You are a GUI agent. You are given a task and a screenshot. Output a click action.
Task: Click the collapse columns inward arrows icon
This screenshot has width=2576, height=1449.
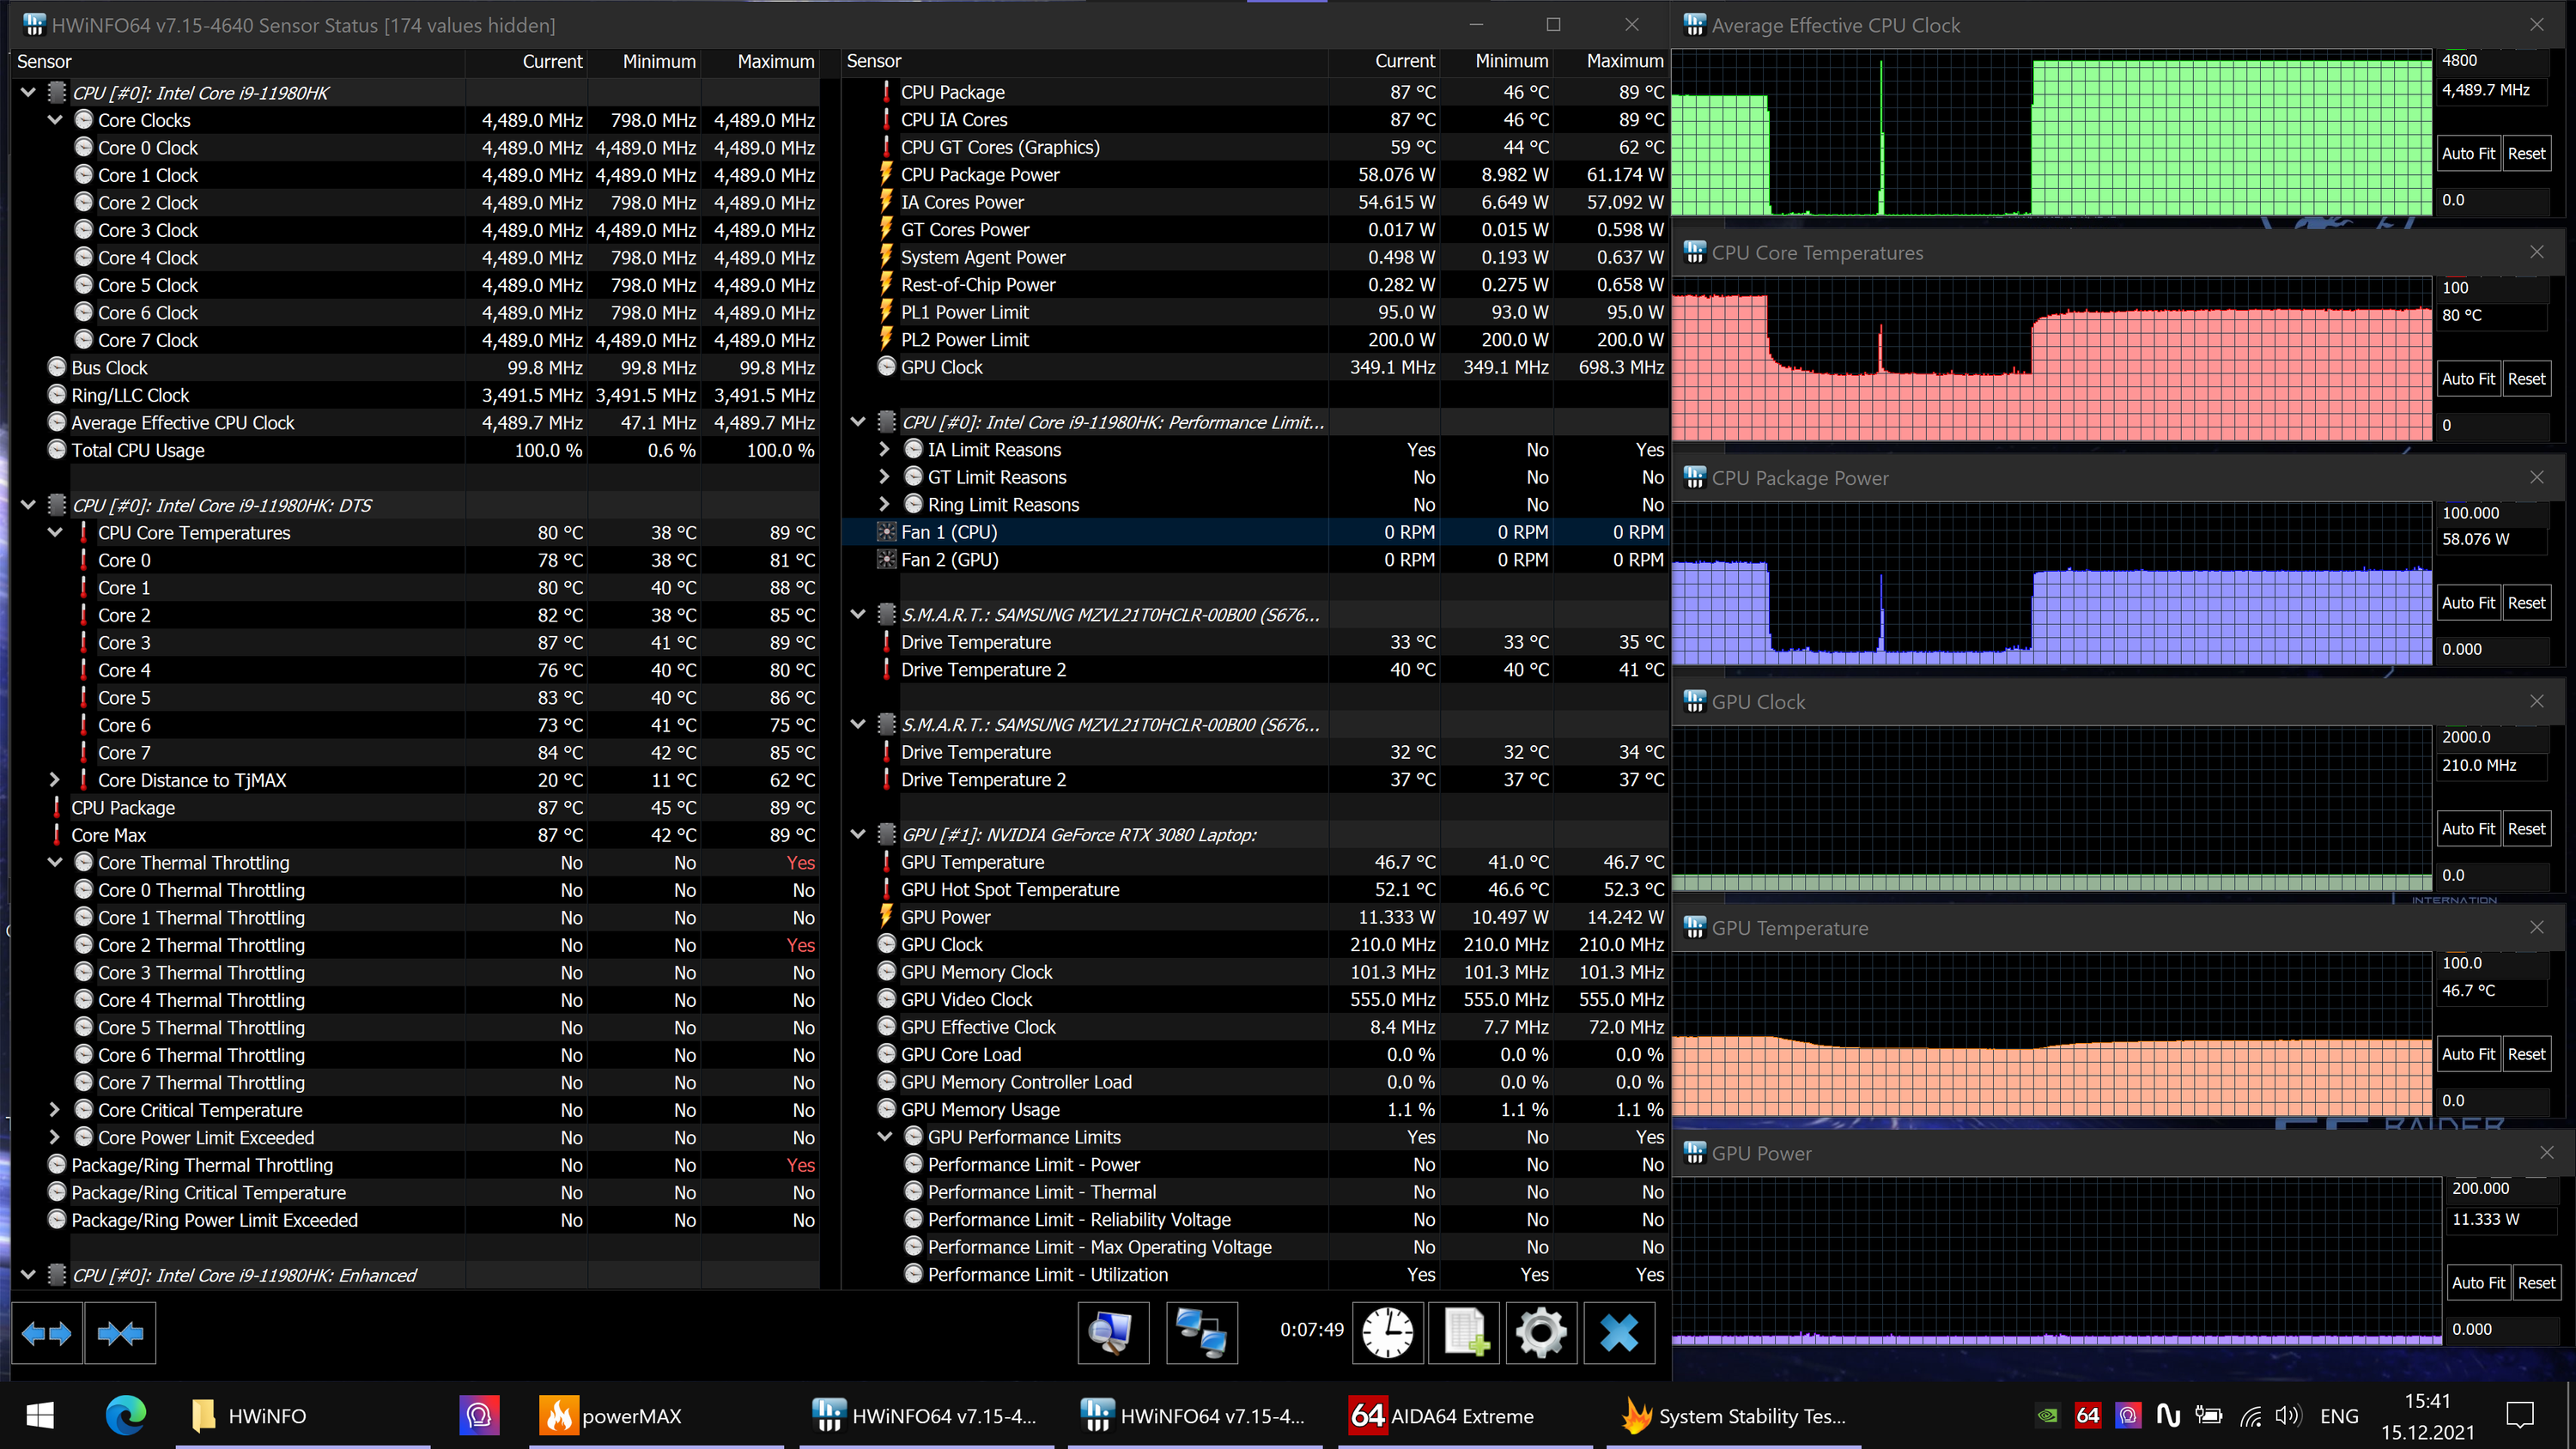(120, 1332)
